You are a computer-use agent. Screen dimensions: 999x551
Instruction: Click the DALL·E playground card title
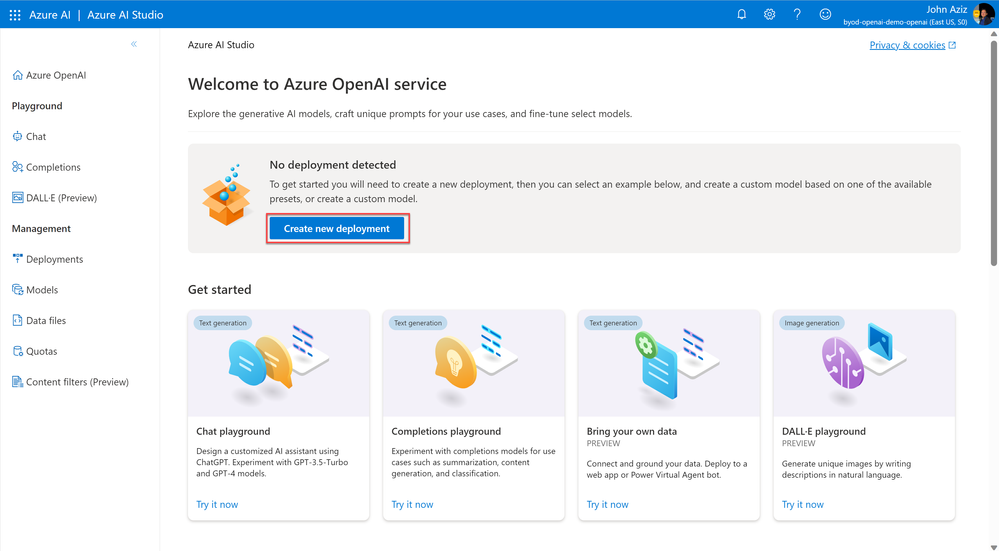tap(824, 431)
